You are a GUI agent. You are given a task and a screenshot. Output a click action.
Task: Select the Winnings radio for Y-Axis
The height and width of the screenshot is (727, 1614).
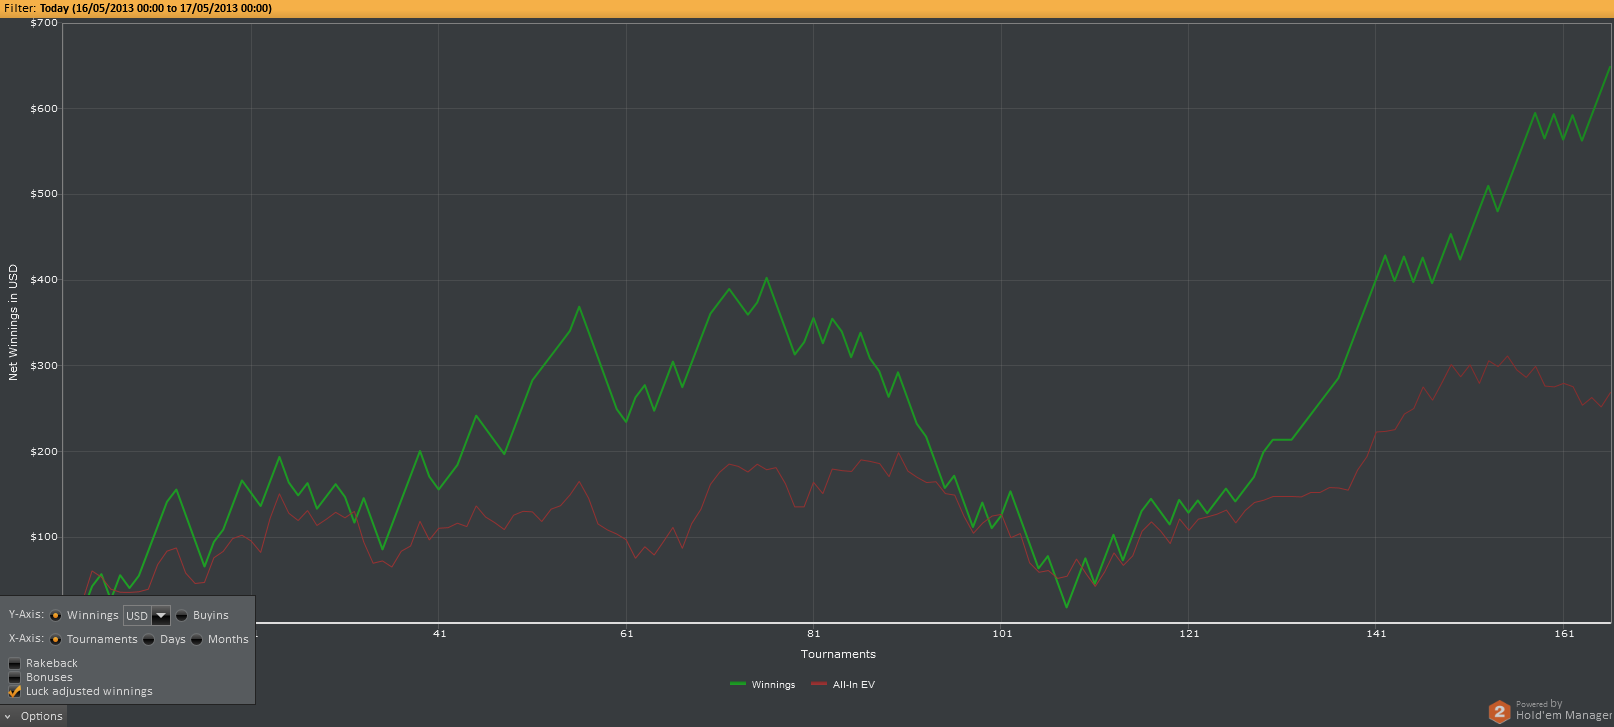click(56, 615)
